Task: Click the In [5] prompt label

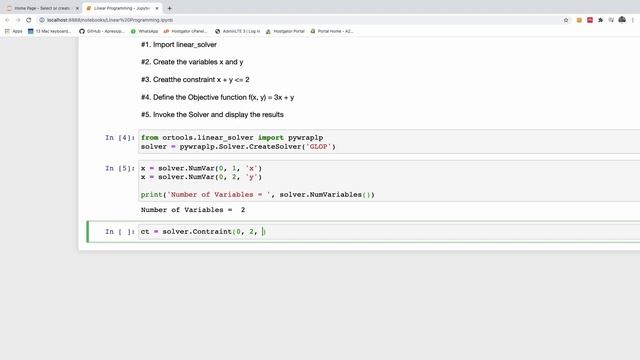Action: point(120,168)
